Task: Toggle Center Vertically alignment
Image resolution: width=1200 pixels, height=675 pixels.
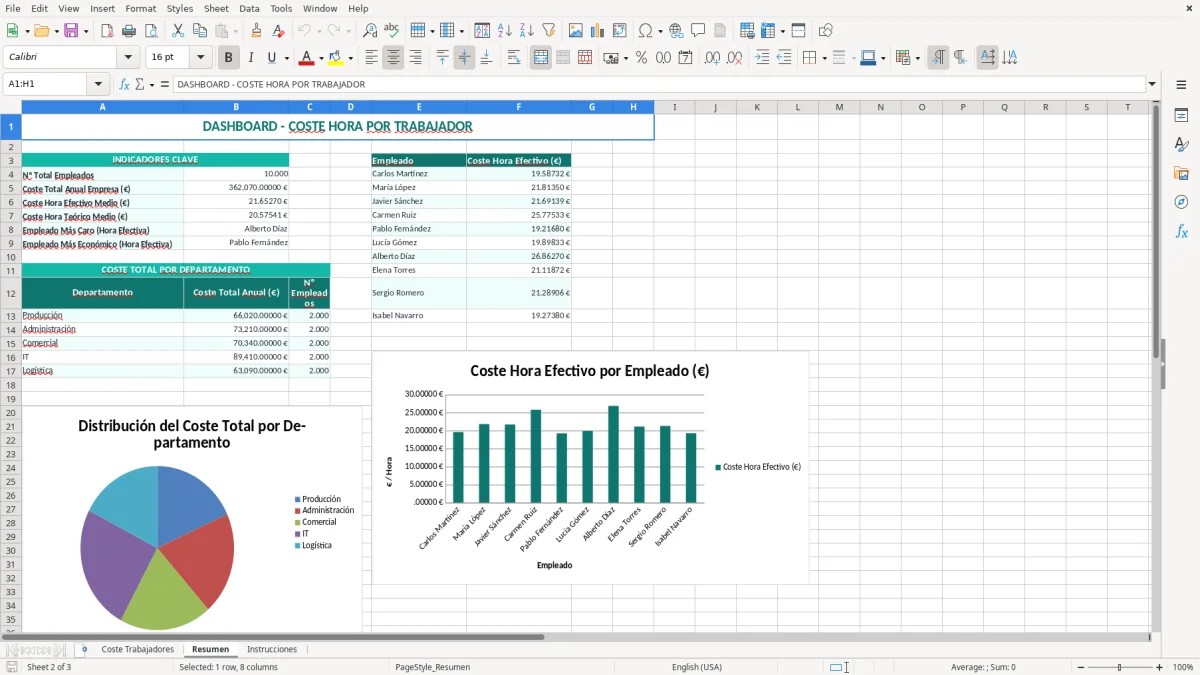Action: 464,58
